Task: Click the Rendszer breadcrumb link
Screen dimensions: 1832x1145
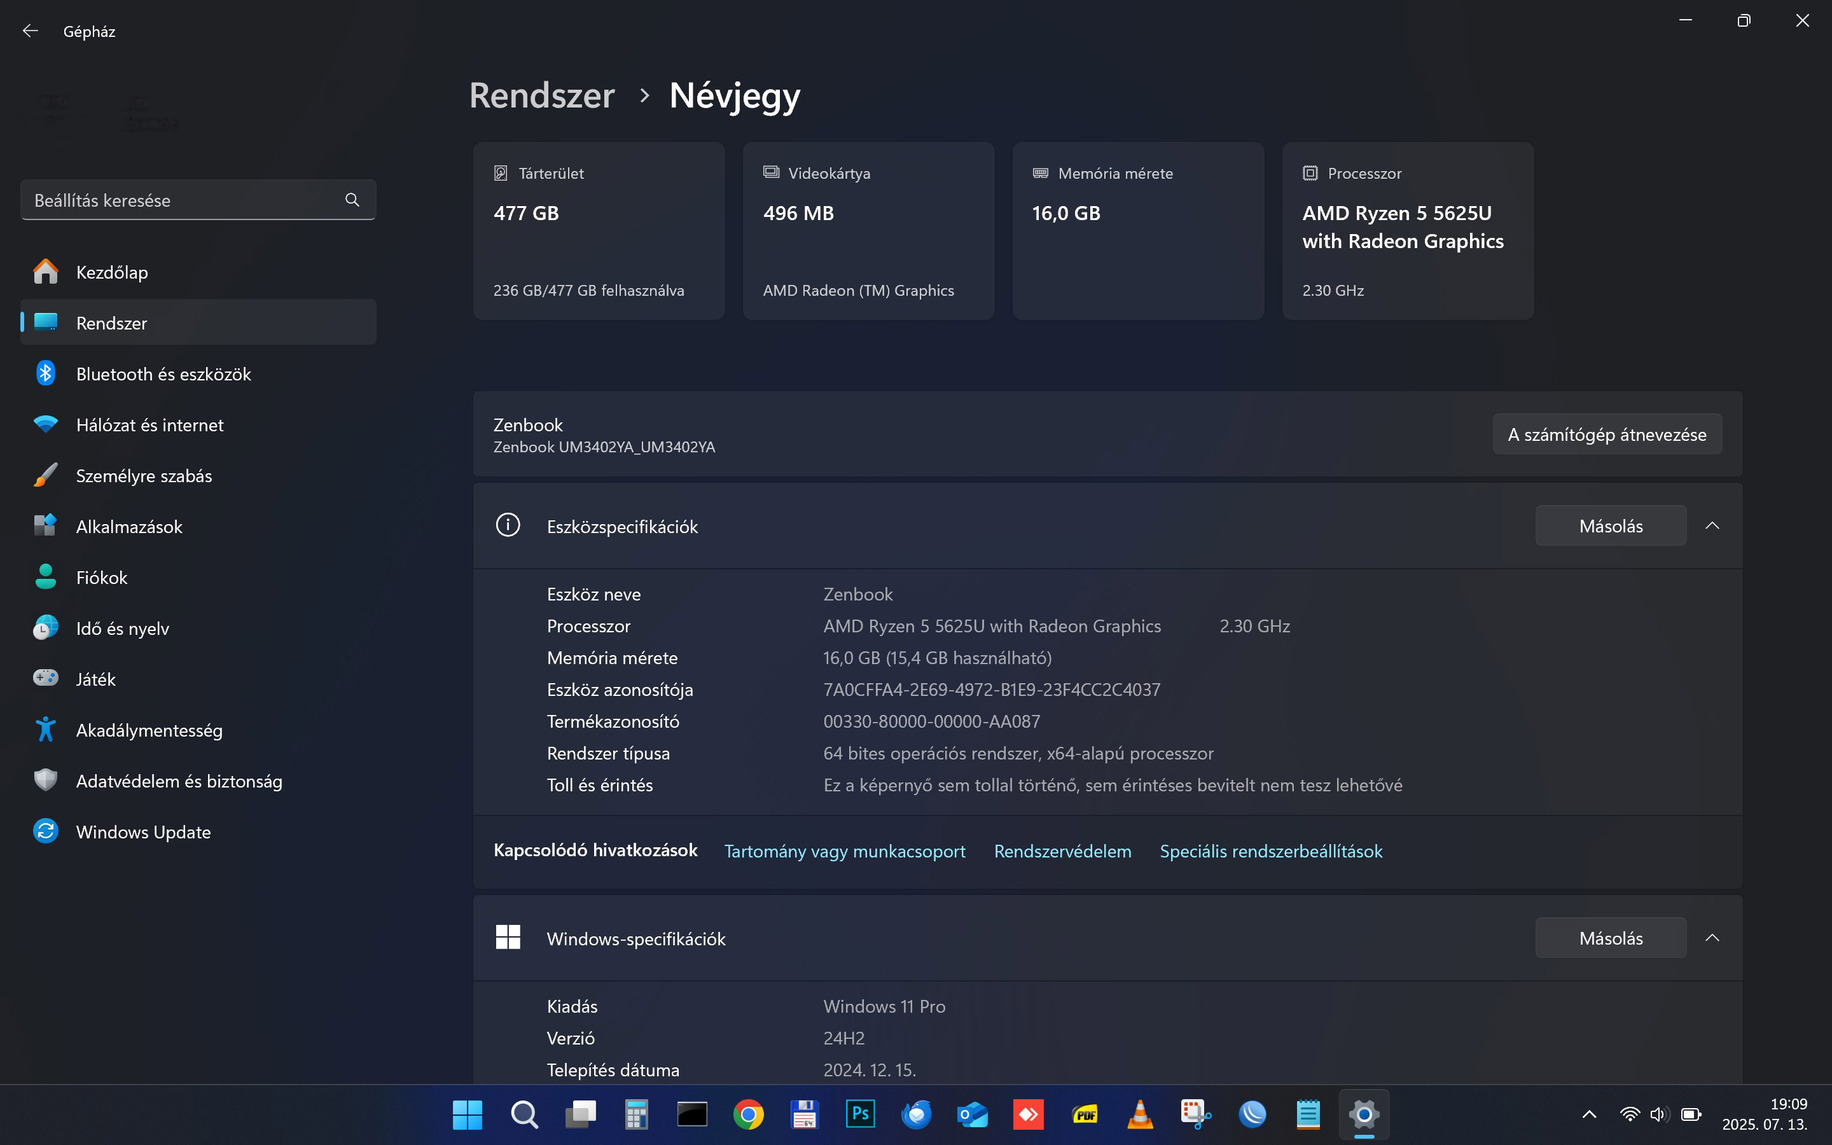Action: [x=542, y=95]
